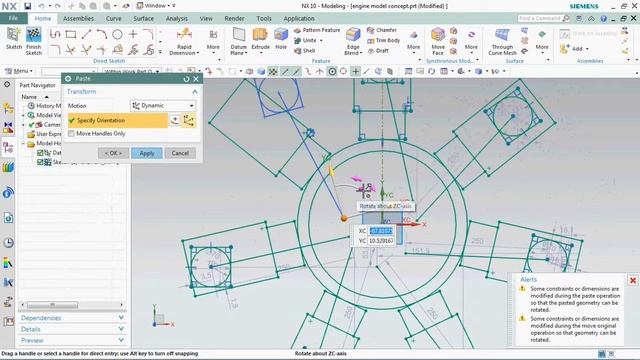Screen dimensions: 640x360
Task: Click the point dialog icon beside Specify Orientation
Action: 175,120
